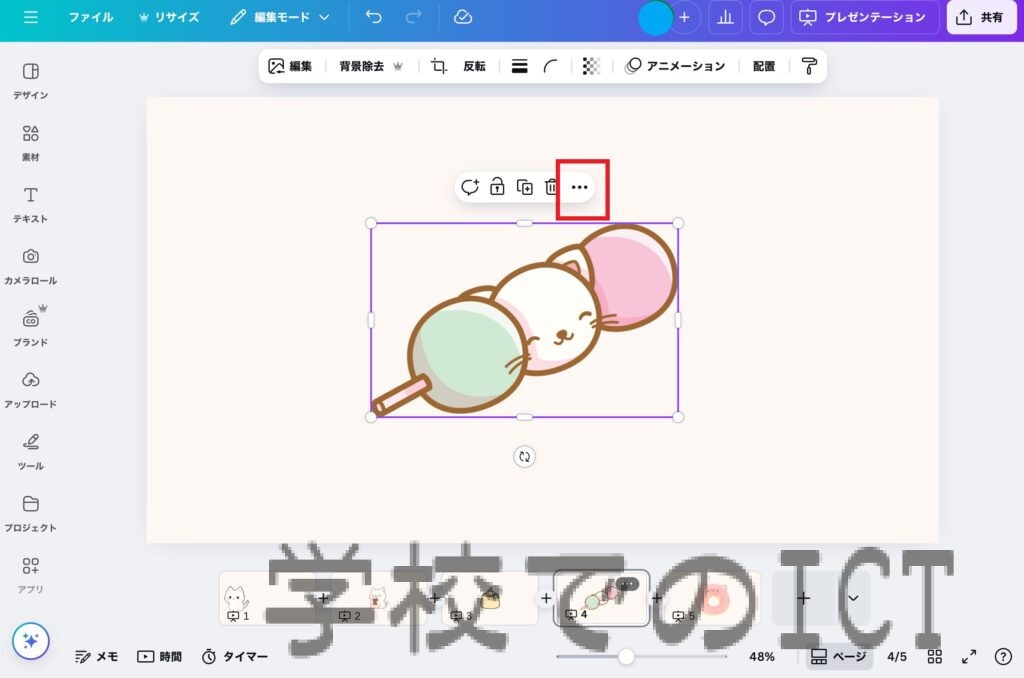Launch the sparkle AI assistant button
The height and width of the screenshot is (678, 1024).
click(x=31, y=641)
